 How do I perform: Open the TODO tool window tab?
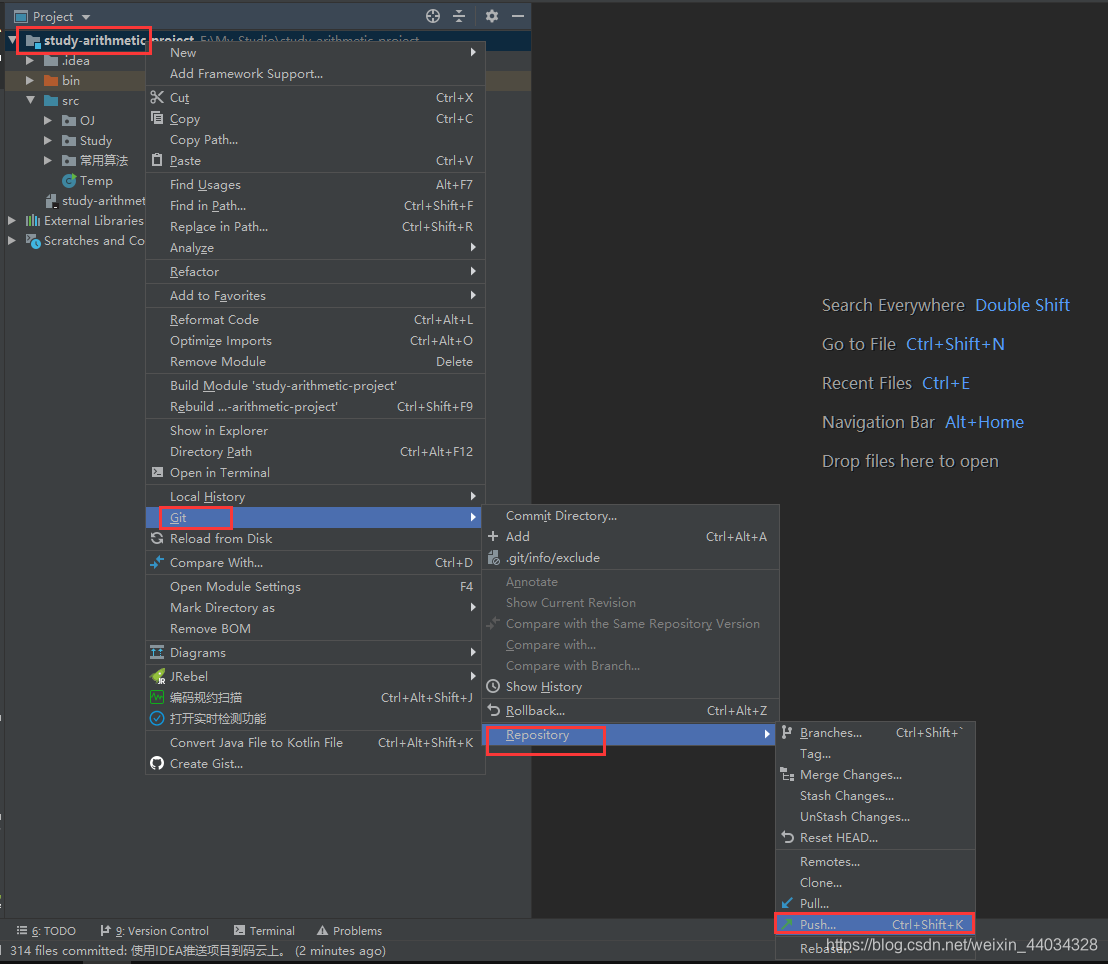tap(46, 931)
